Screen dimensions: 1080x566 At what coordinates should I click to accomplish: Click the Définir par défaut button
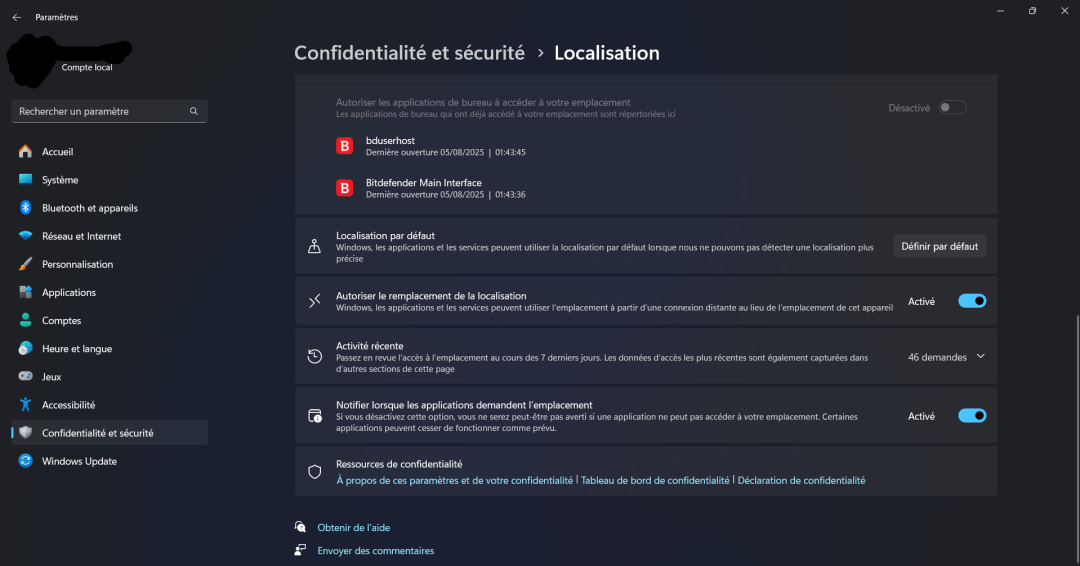[939, 247]
